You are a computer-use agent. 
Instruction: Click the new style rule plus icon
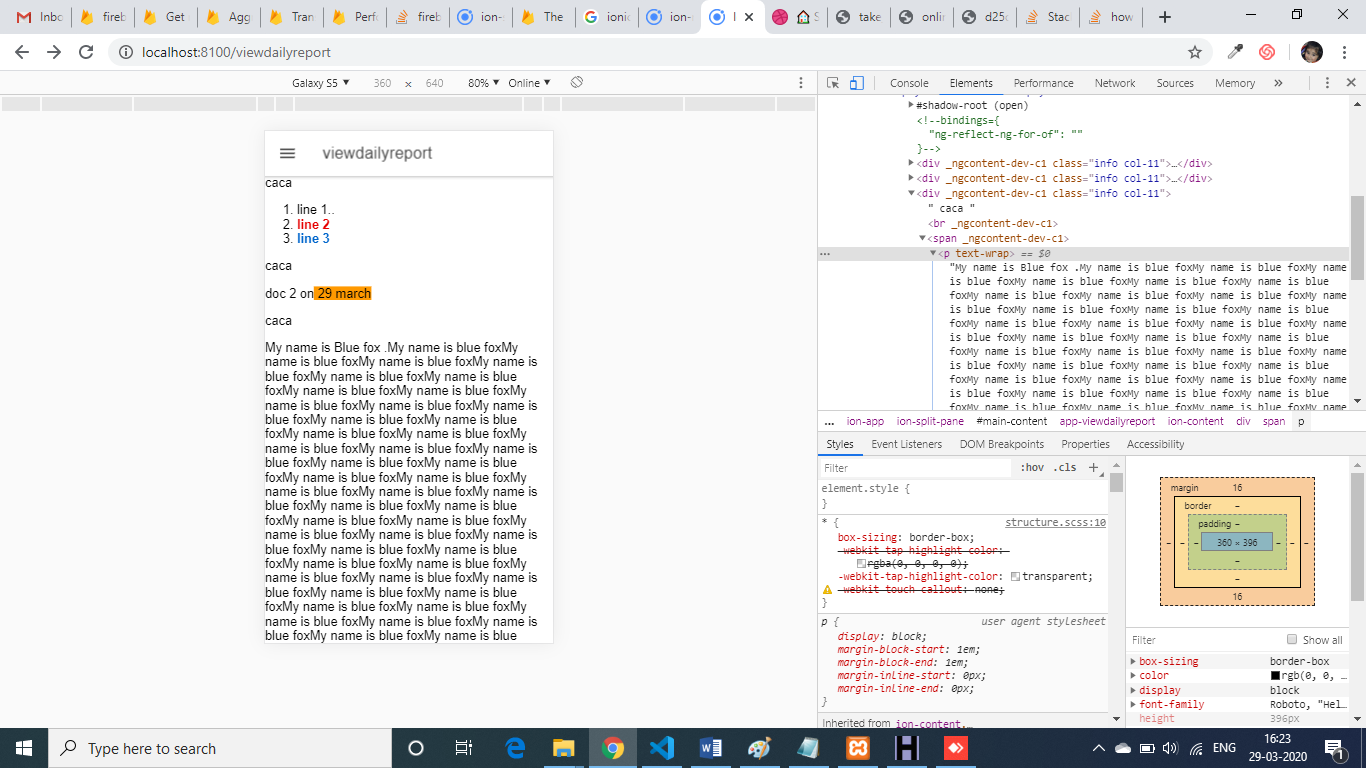click(x=1093, y=467)
